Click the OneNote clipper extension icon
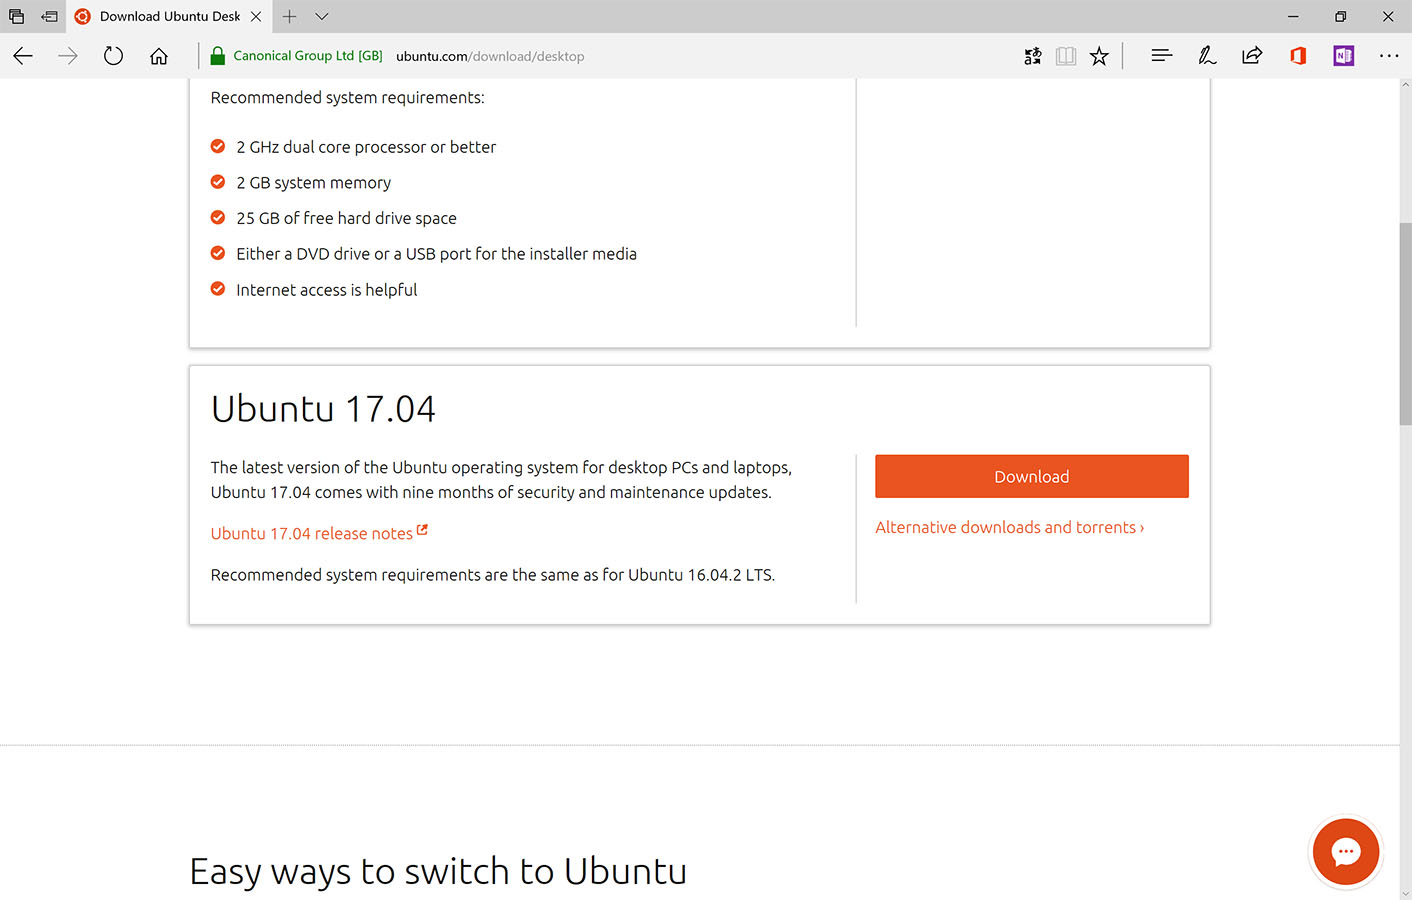 click(x=1343, y=56)
